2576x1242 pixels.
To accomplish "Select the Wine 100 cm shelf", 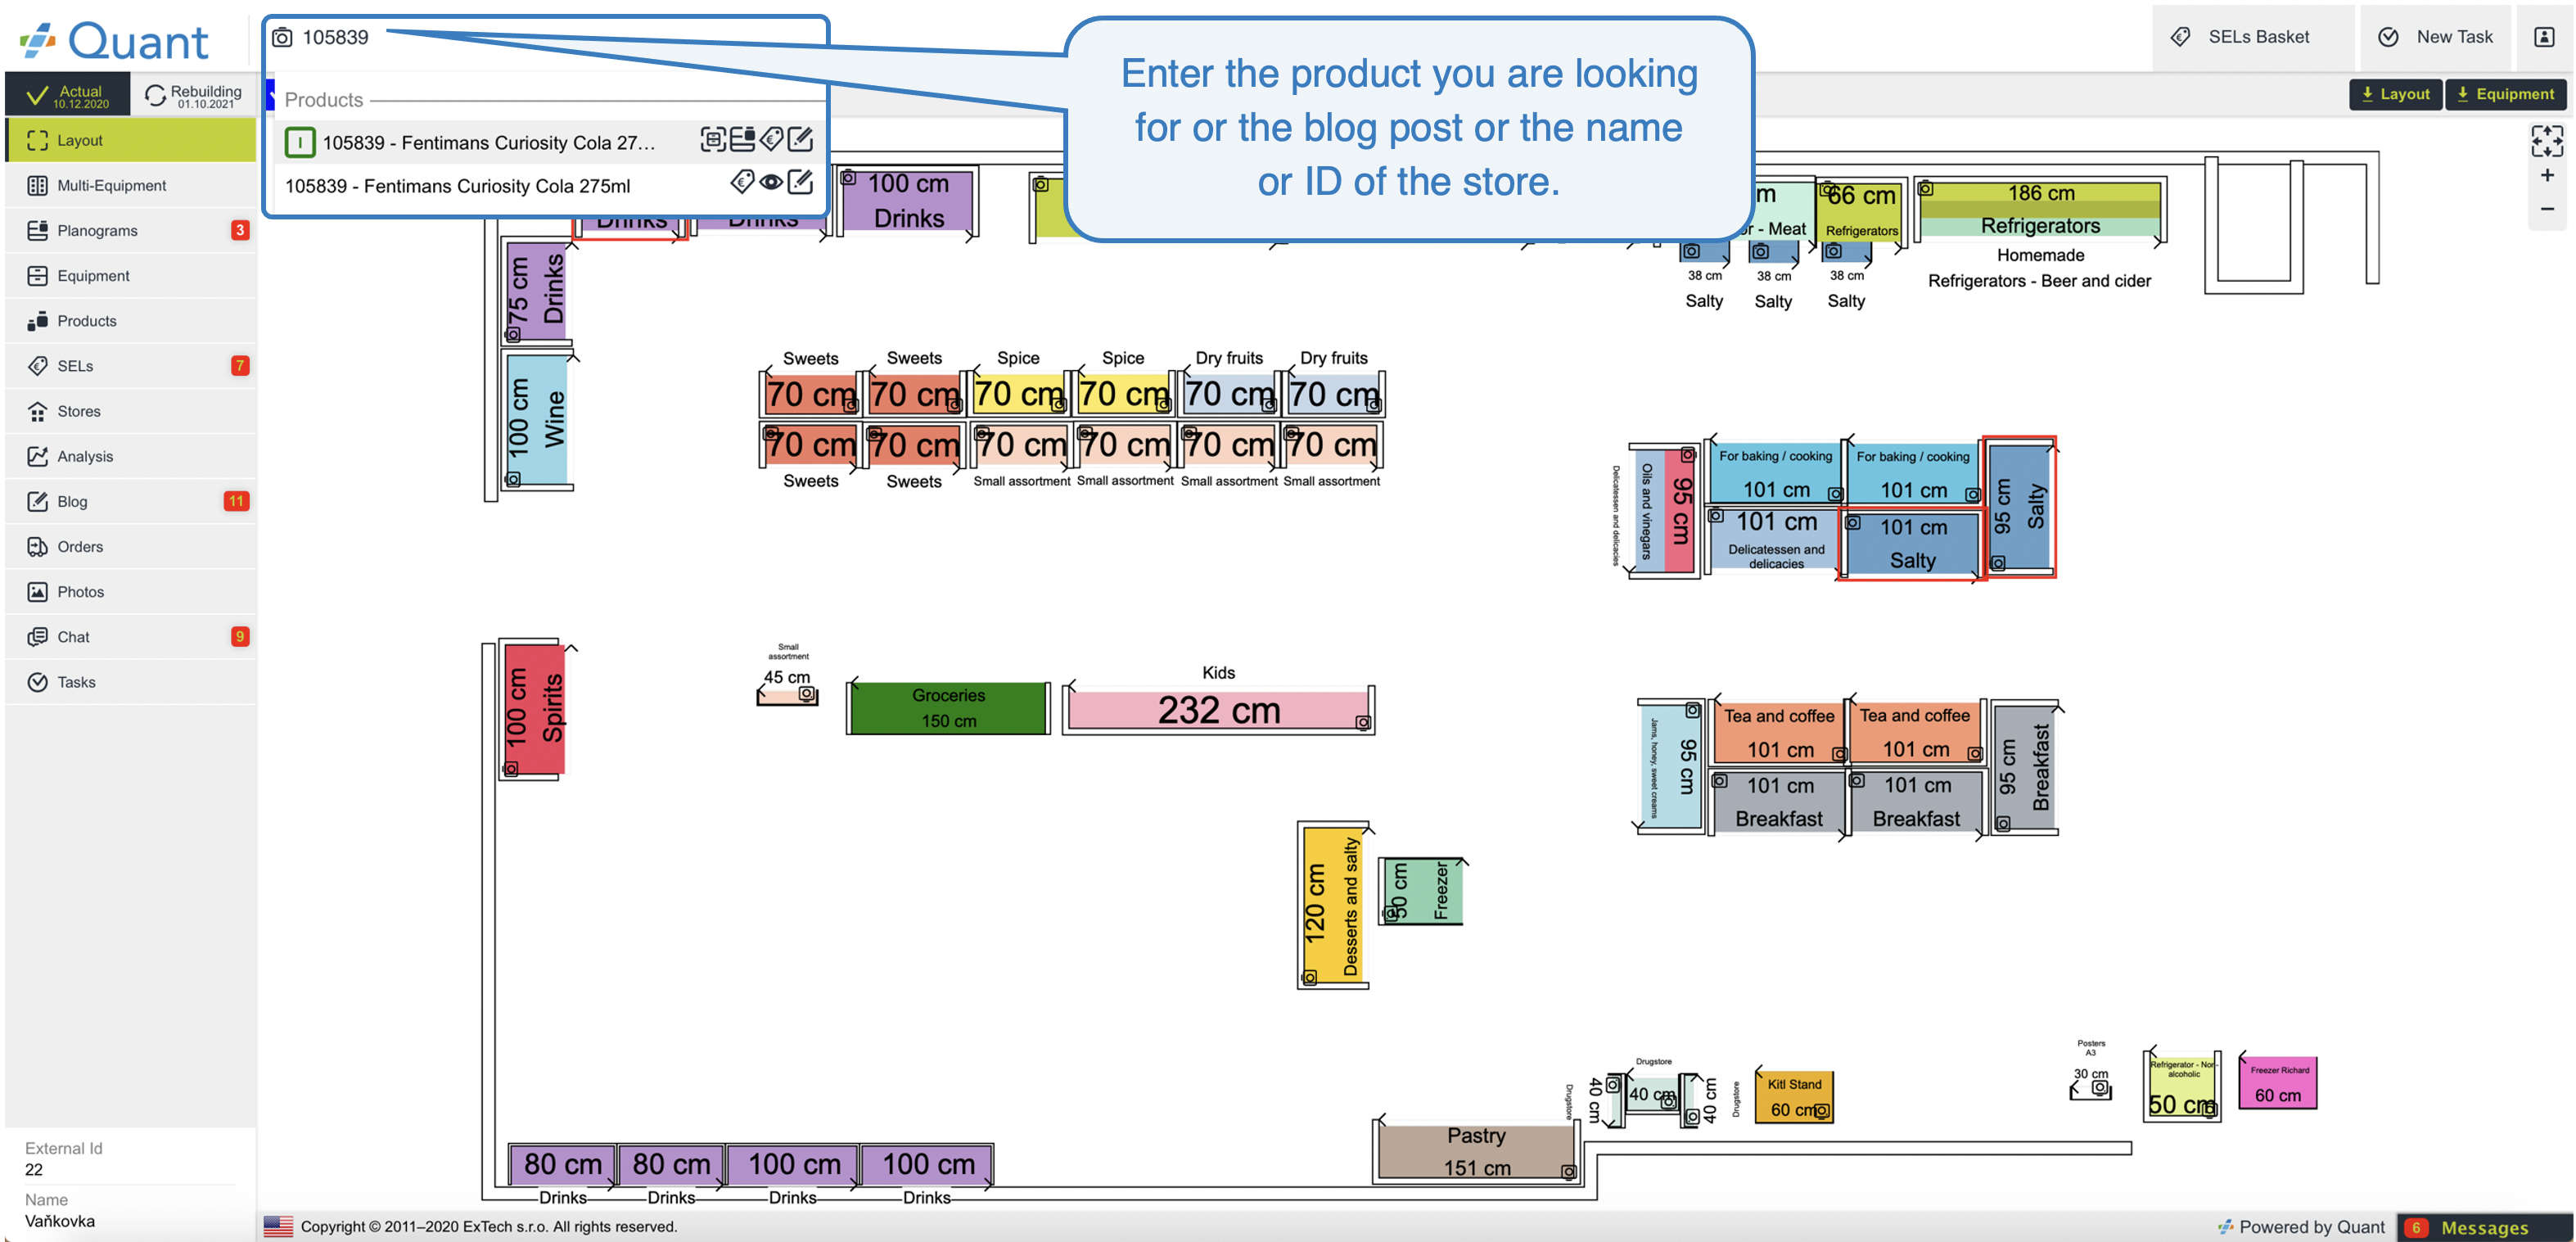I will point(536,418).
